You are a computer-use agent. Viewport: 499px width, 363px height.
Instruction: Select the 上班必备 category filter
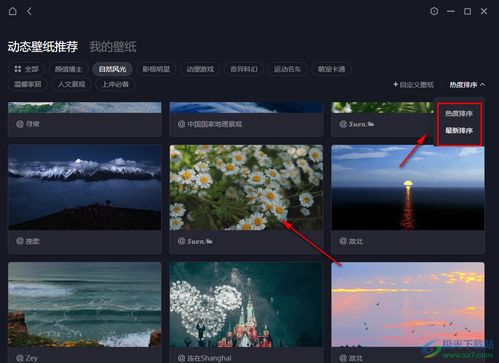click(x=115, y=84)
